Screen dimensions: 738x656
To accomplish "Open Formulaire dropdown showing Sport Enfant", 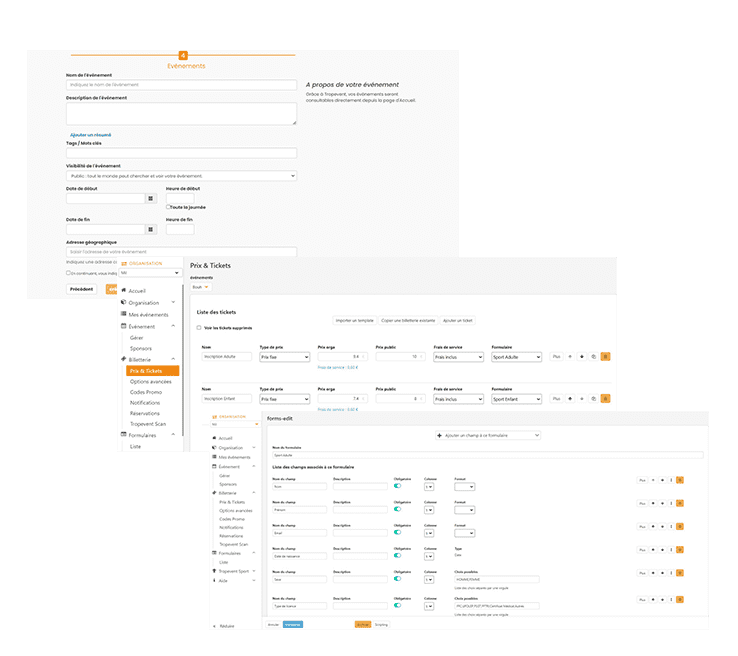I will coord(516,399).
